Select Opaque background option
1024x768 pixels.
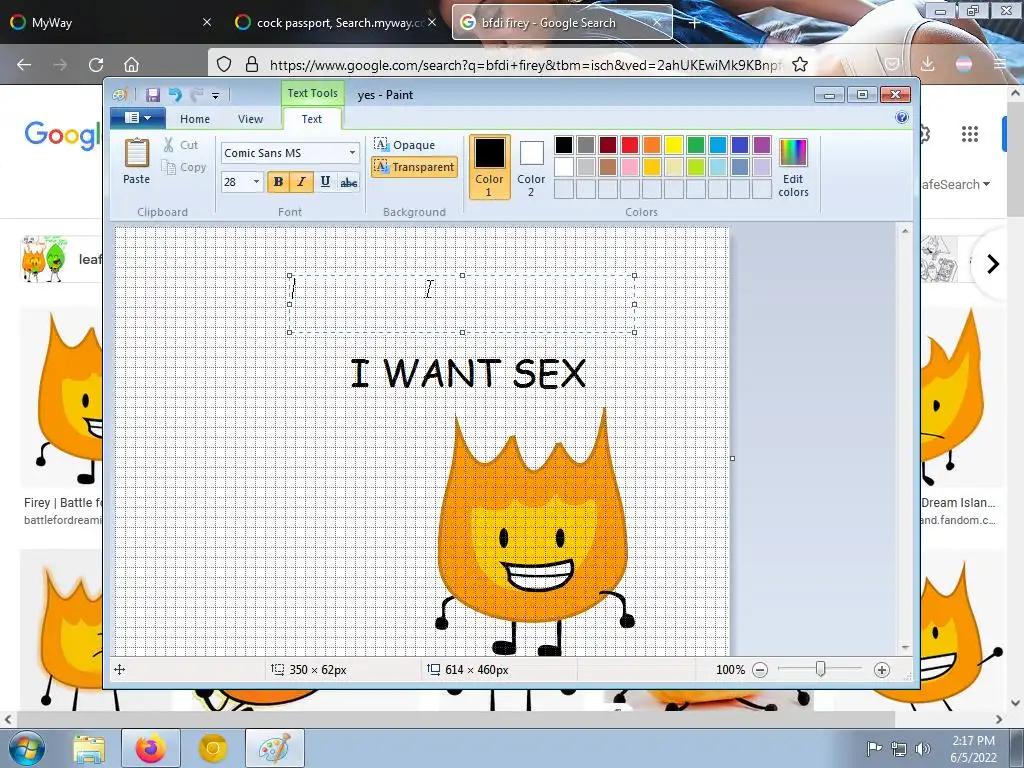click(x=405, y=145)
